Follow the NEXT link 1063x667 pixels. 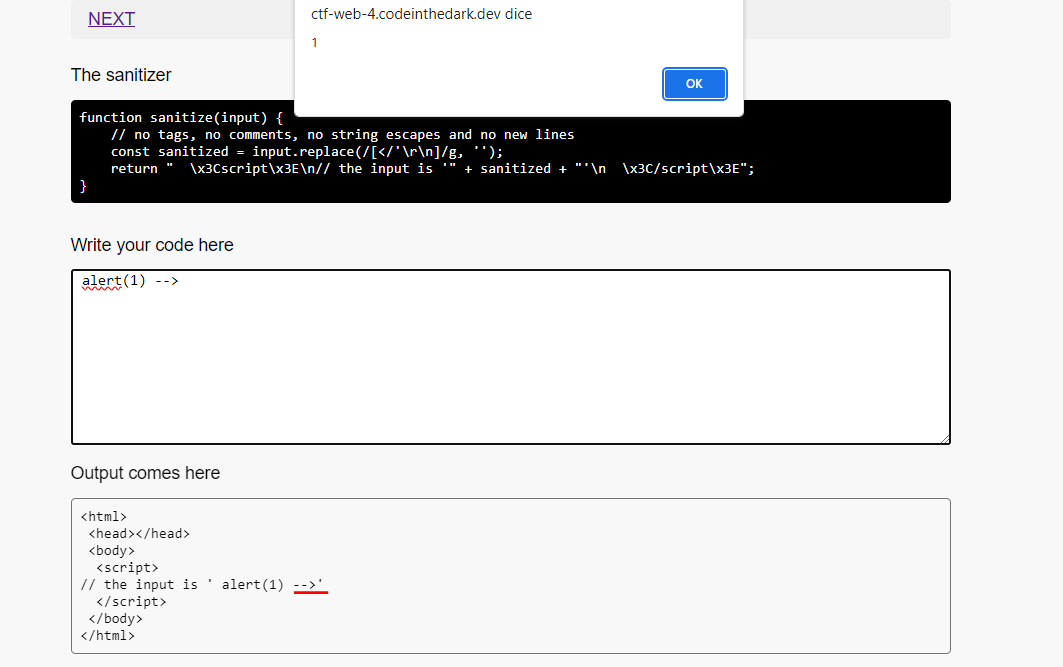(111, 19)
